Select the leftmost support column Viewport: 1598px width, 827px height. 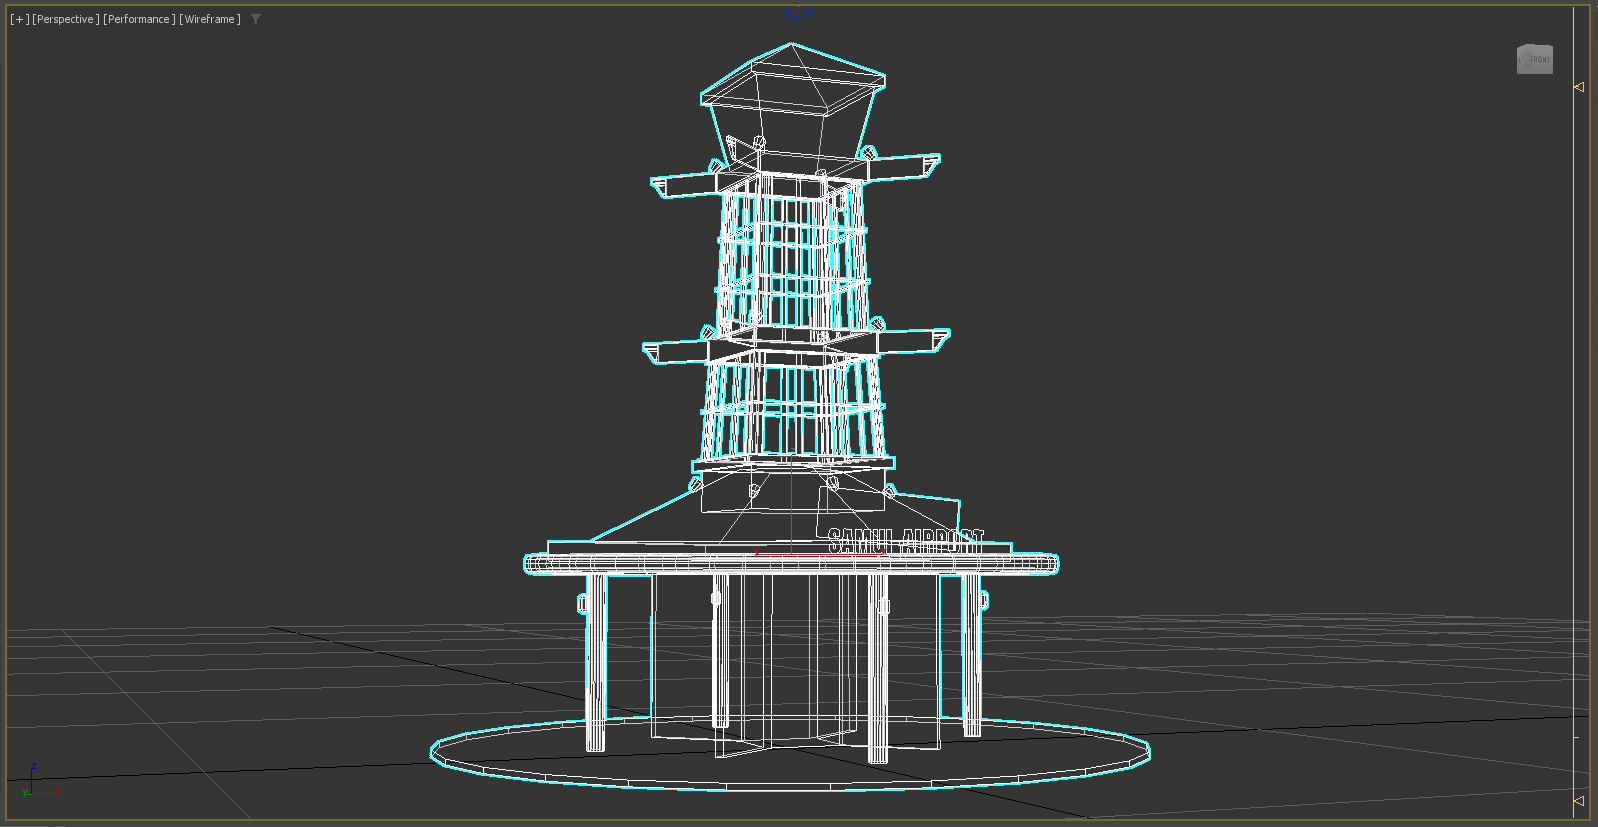pyautogui.click(x=595, y=660)
